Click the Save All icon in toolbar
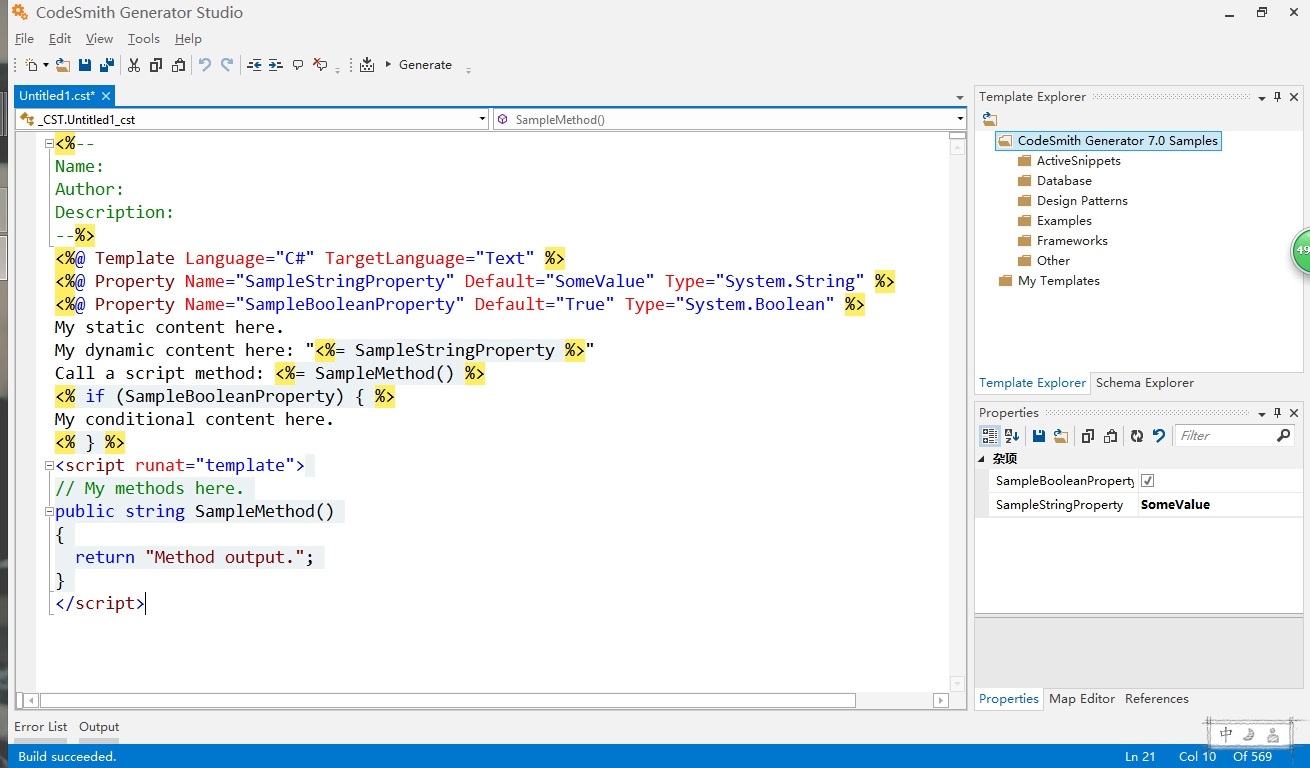The height and width of the screenshot is (768, 1310). (107, 65)
